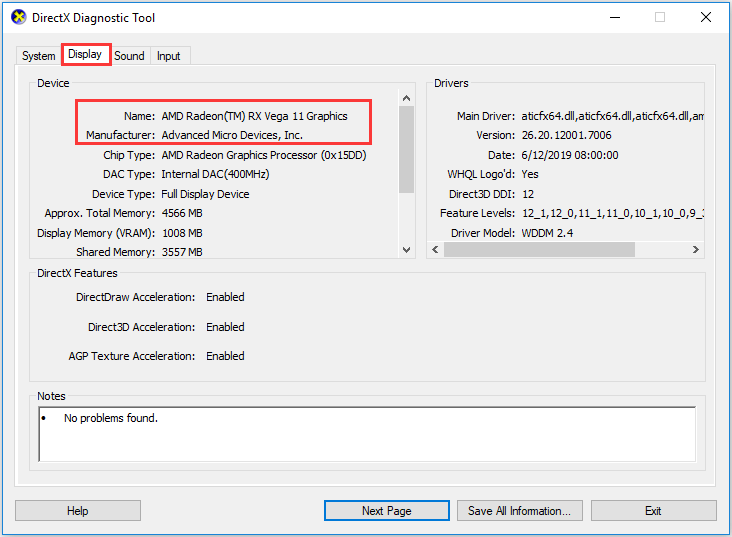Click Drivers list scroll left arrow
The width and height of the screenshot is (732, 537).
[x=435, y=249]
